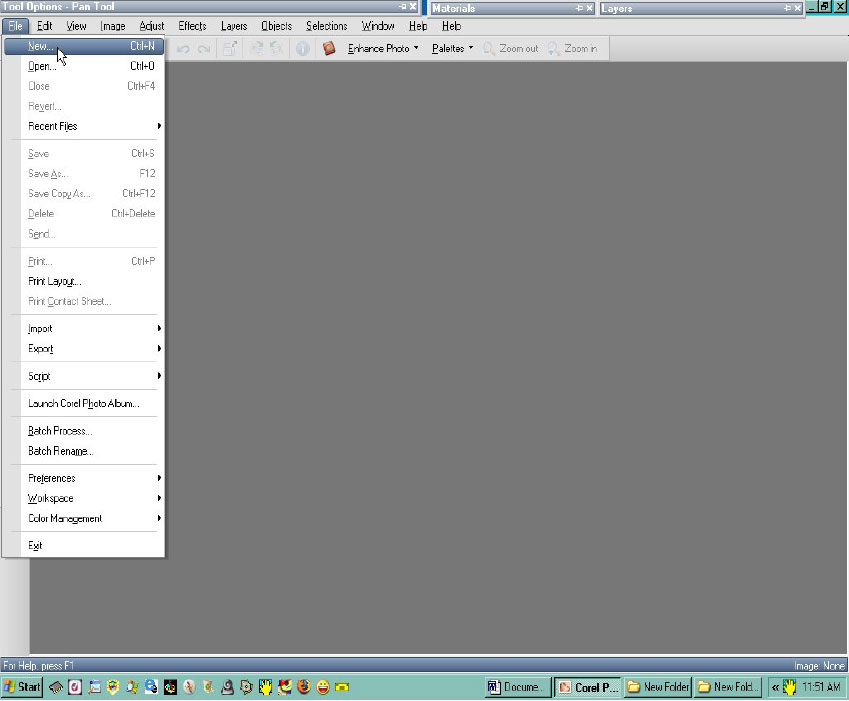
Task: Click the Corel P... taskbar button
Action: point(588,687)
